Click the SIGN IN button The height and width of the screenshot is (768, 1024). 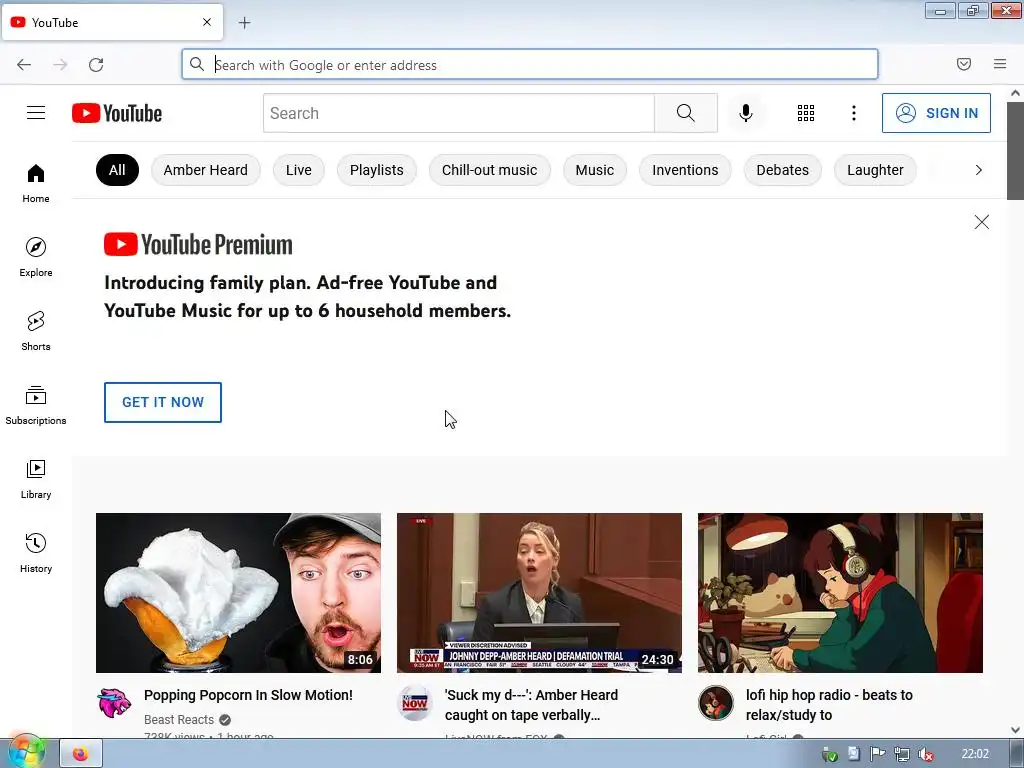pyautogui.click(x=936, y=113)
